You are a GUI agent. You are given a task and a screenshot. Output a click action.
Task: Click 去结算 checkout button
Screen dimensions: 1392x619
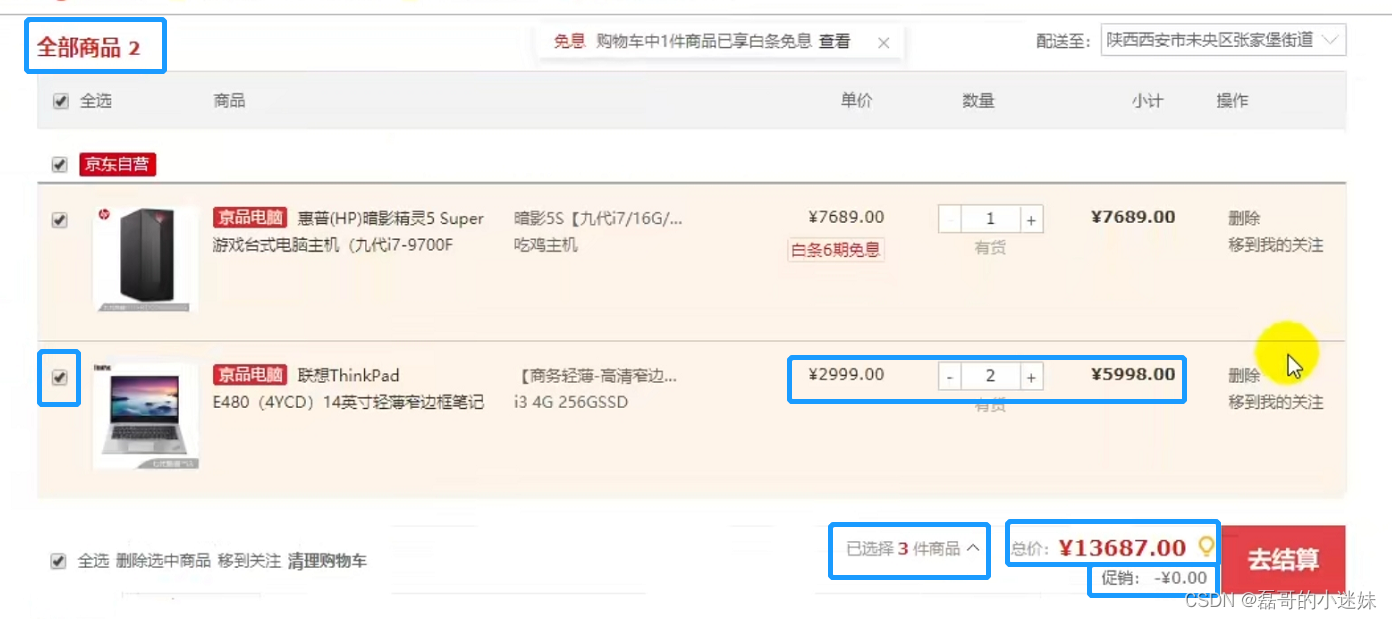coord(1284,560)
